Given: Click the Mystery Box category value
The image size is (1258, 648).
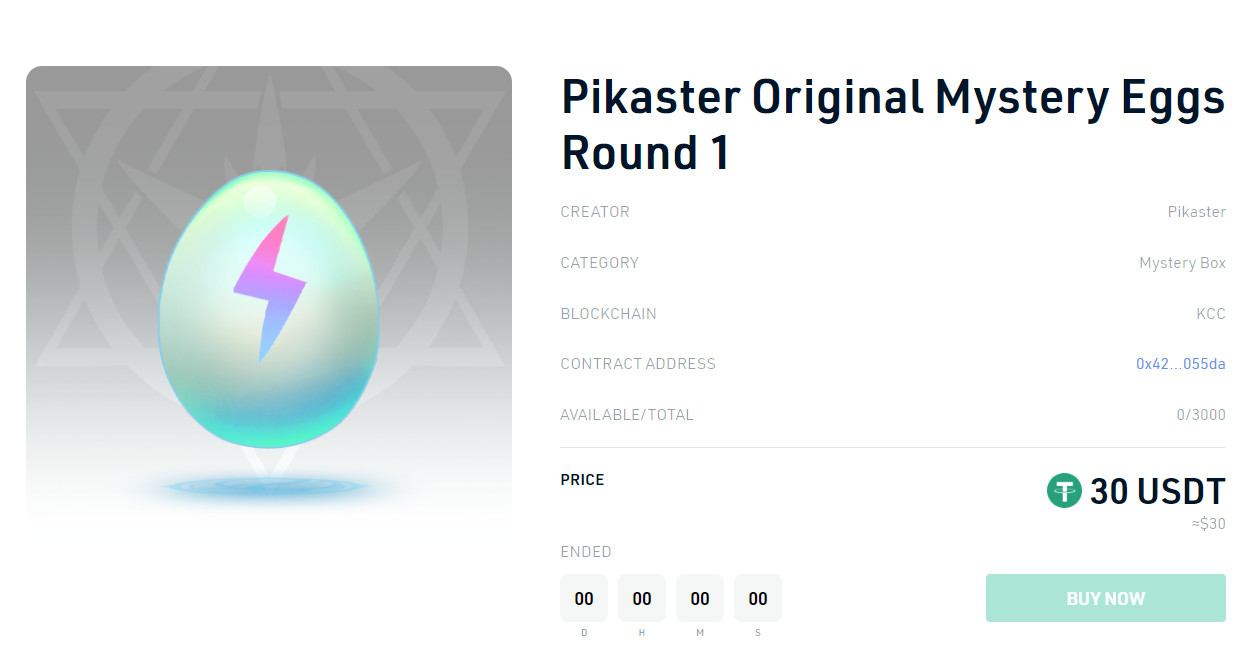Looking at the screenshot, I should pos(1182,263).
